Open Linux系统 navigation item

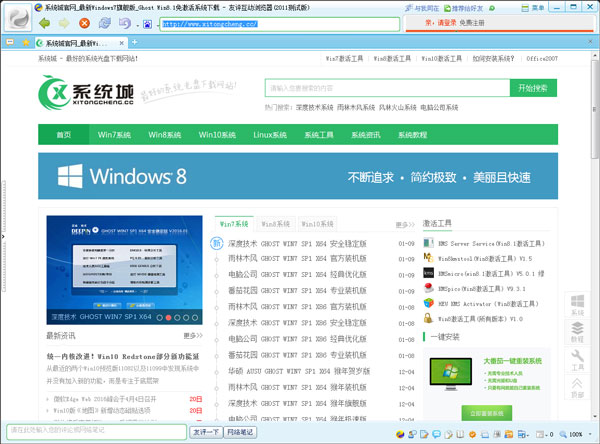point(270,135)
